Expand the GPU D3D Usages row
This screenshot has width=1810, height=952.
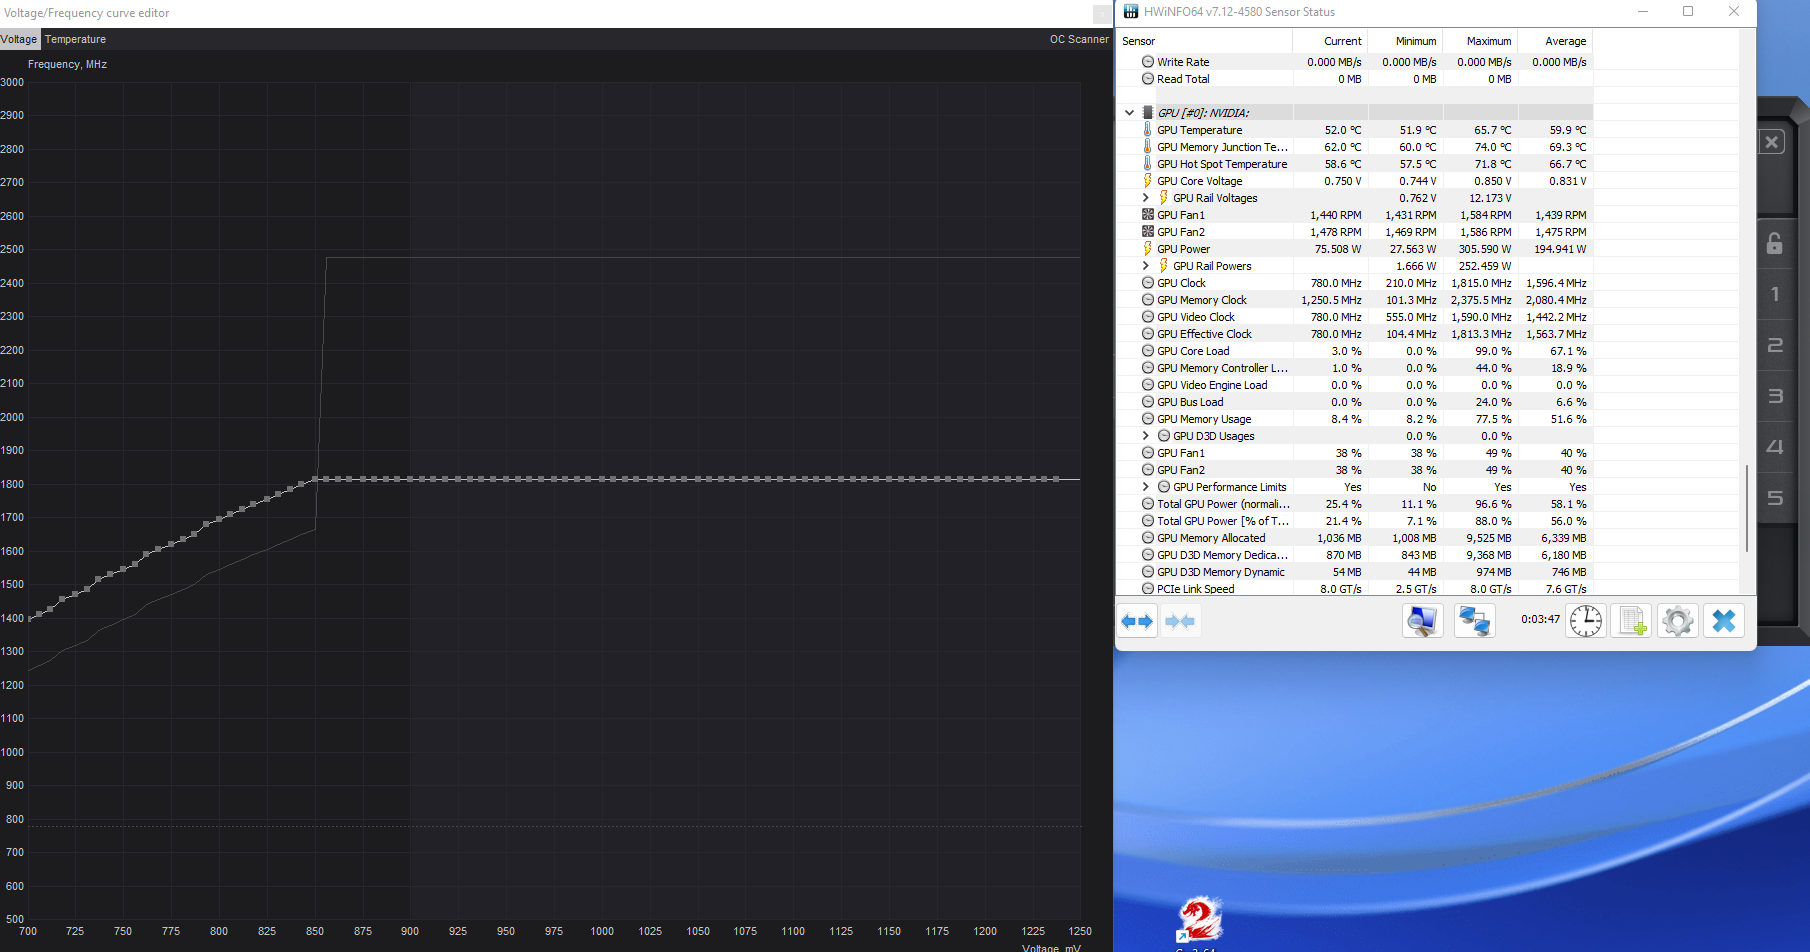click(x=1146, y=436)
